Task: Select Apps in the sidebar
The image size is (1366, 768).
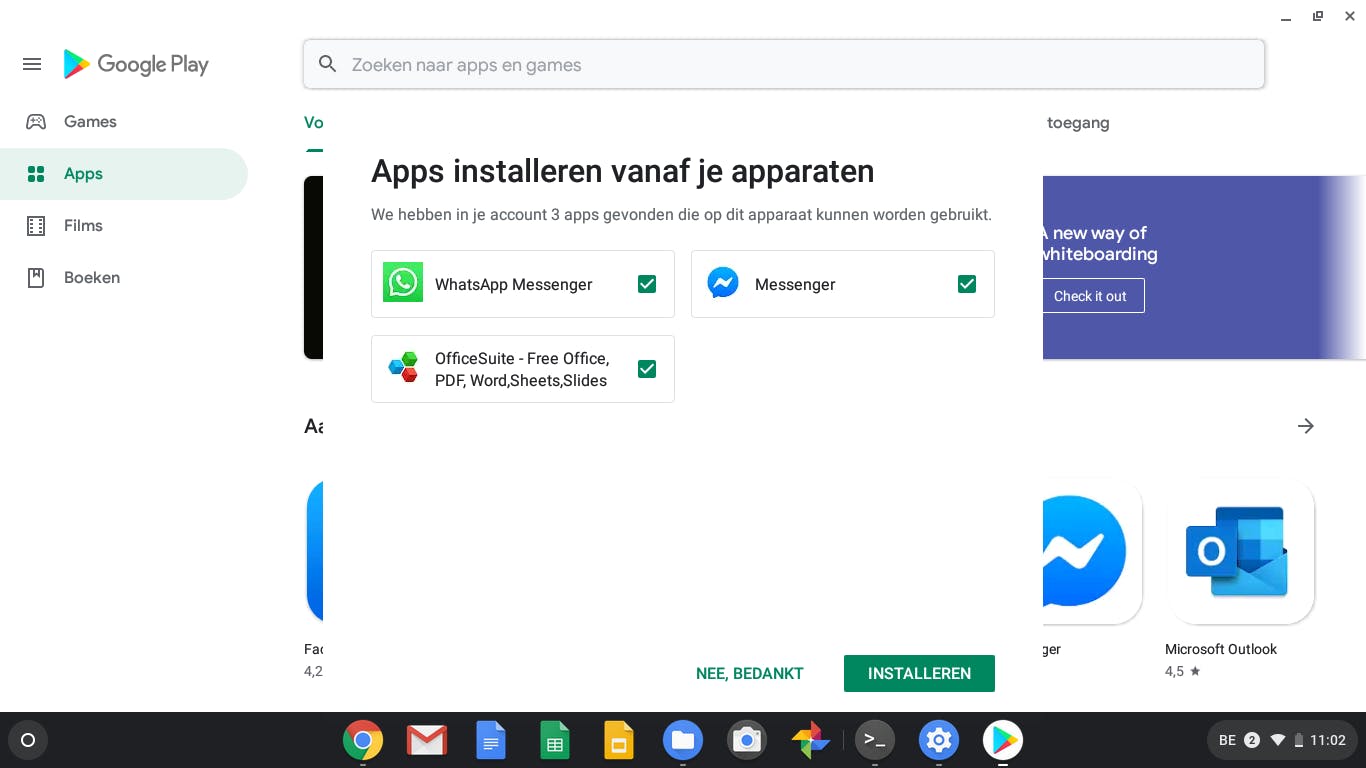Action: [x=124, y=174]
